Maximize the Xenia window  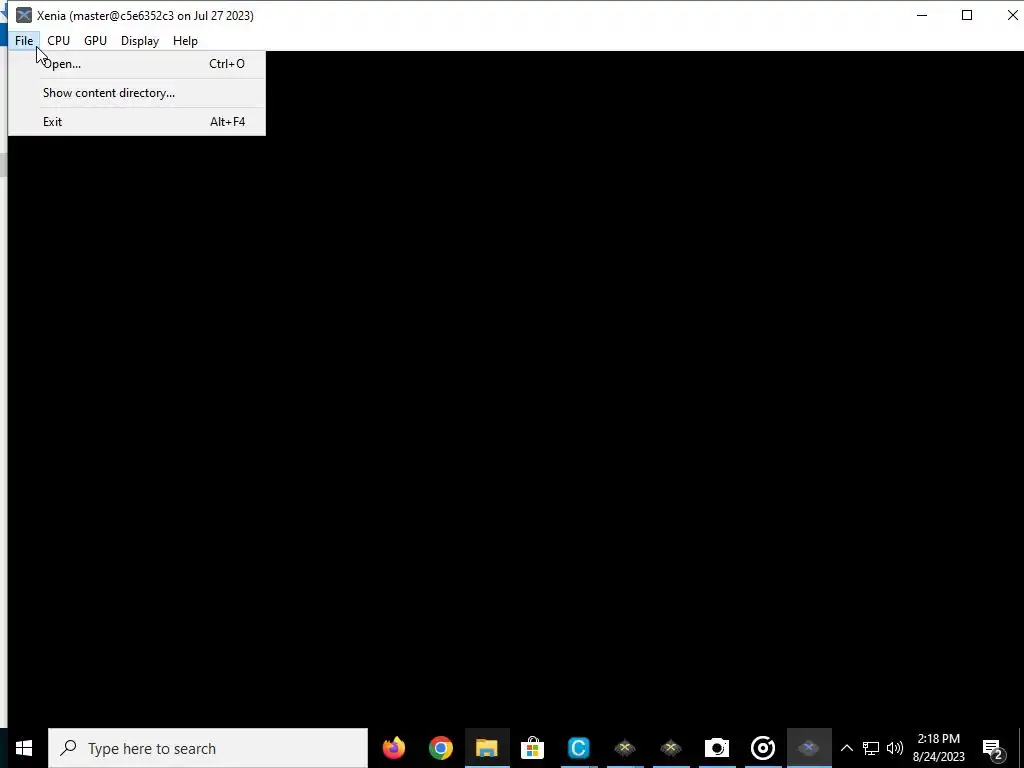pos(967,15)
